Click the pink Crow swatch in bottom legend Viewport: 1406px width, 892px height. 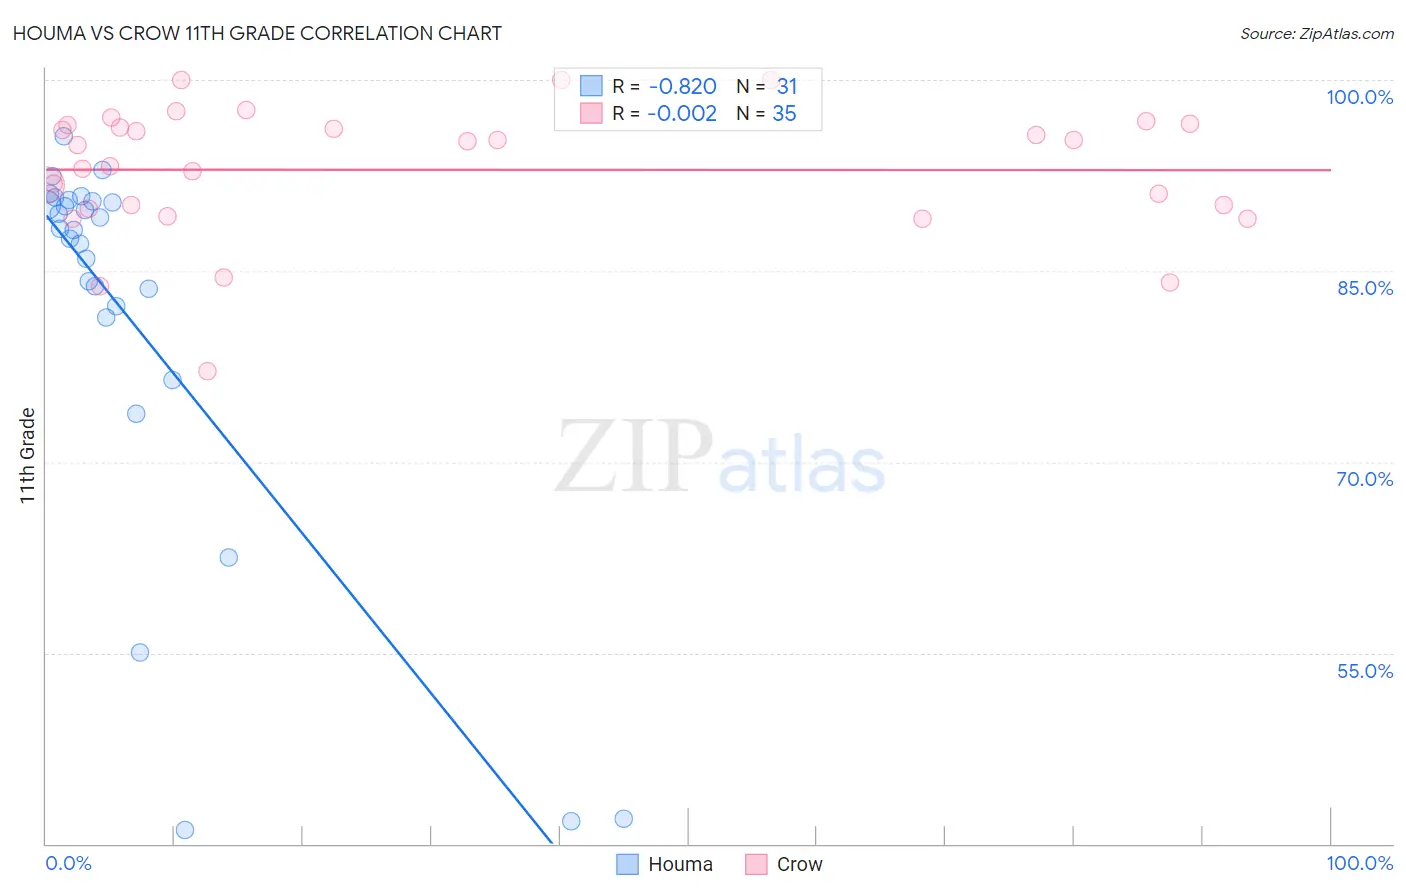(756, 864)
